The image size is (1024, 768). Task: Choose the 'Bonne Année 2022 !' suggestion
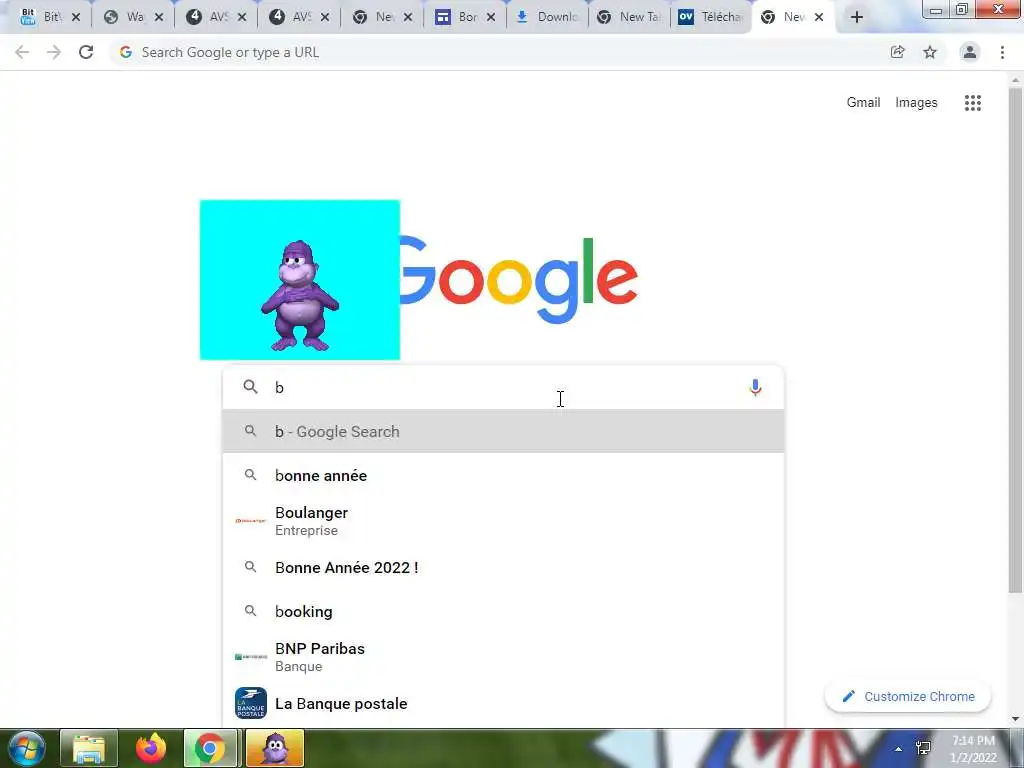click(503, 568)
